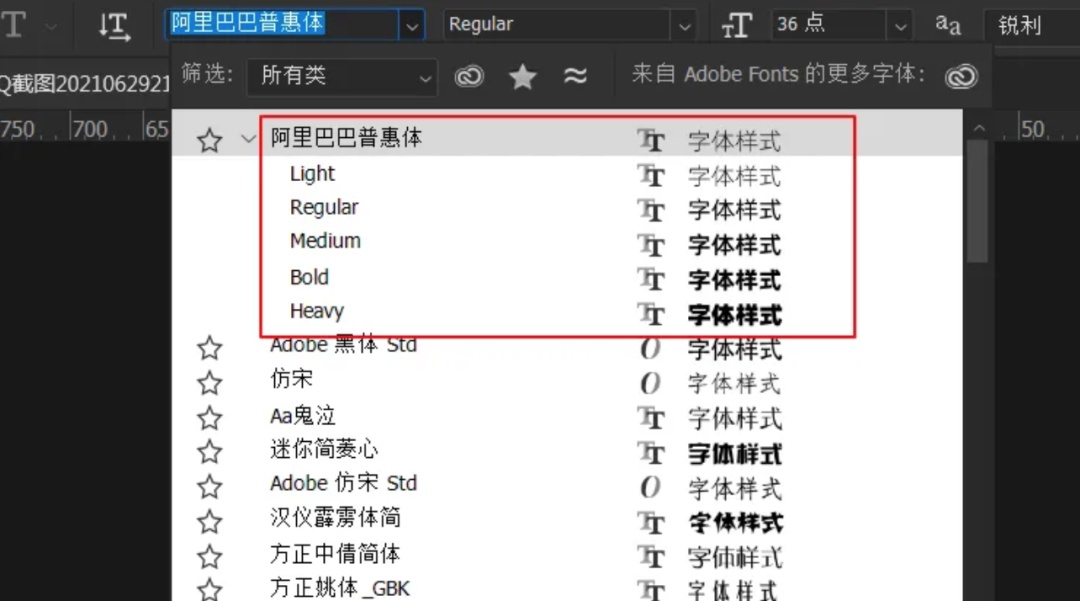Collapse the 阿里巴巴普惠体 font family group
The width and height of the screenshot is (1080, 601).
point(248,139)
